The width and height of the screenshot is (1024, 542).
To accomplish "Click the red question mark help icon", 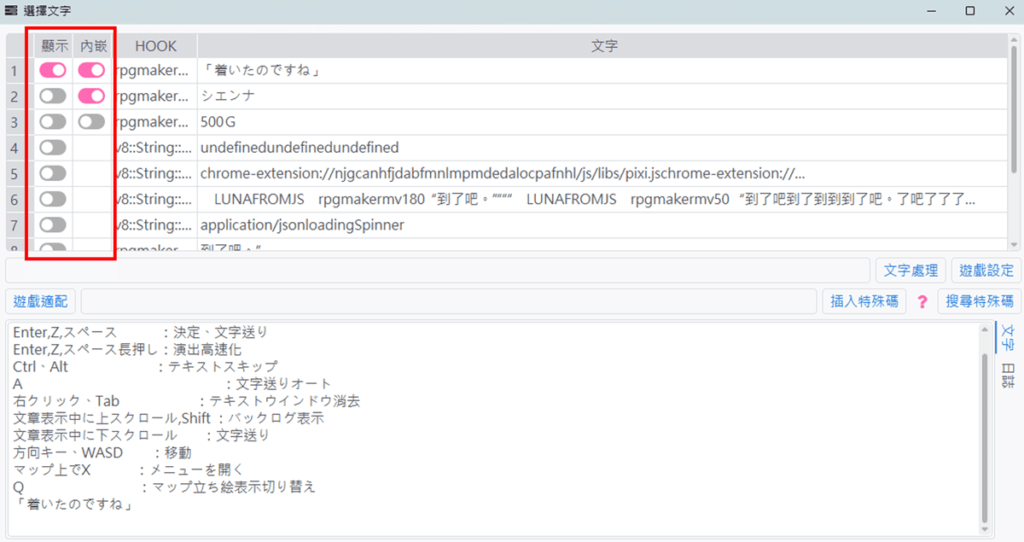I will pyautogui.click(x=922, y=301).
